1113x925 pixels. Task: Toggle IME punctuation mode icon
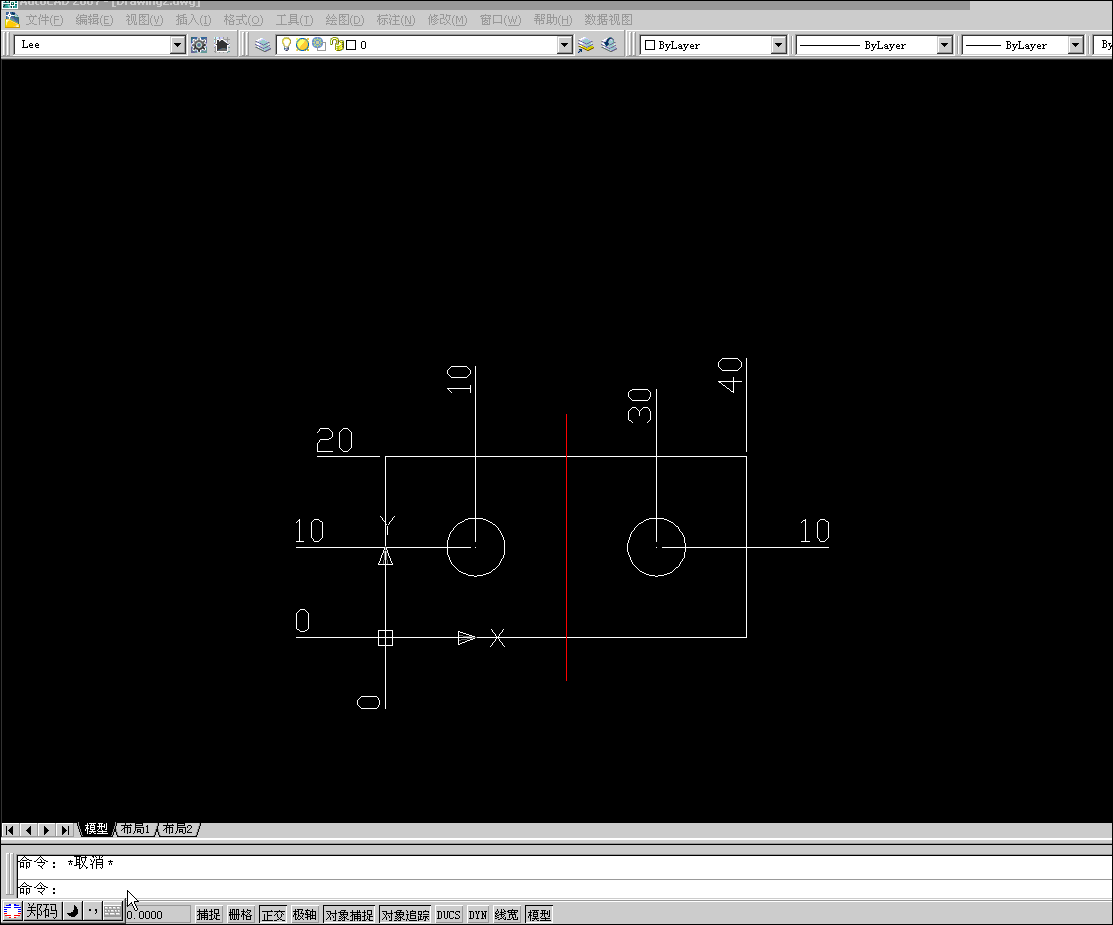(x=92, y=911)
